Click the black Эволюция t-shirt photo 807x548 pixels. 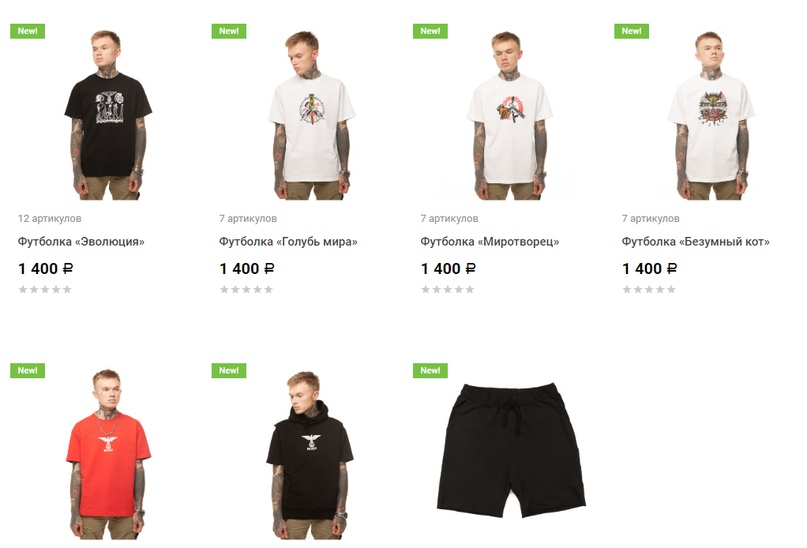click(108, 115)
